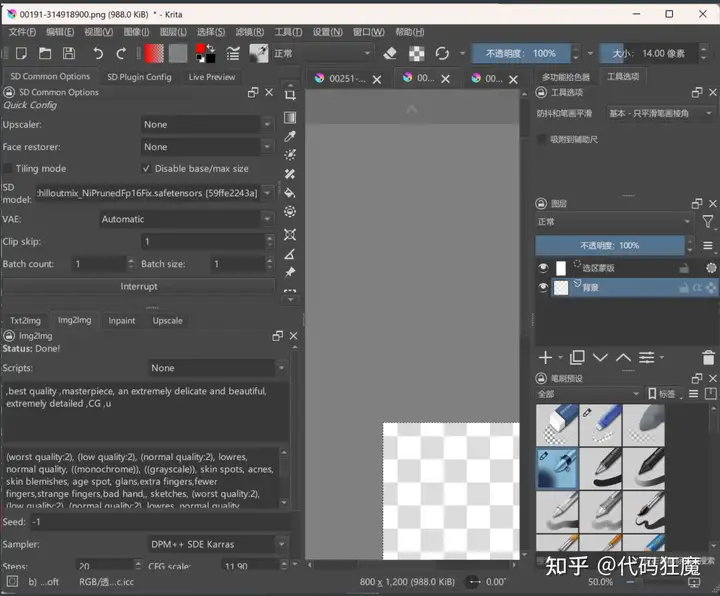Image resolution: width=720 pixels, height=596 pixels.
Task: Open the brush preset tag 全部 dropdown
Action: click(589, 394)
